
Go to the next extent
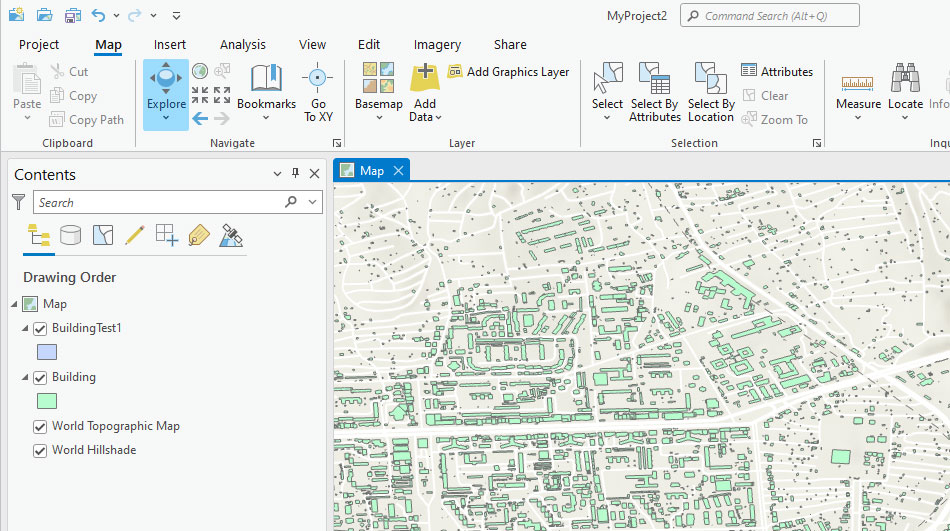222,119
